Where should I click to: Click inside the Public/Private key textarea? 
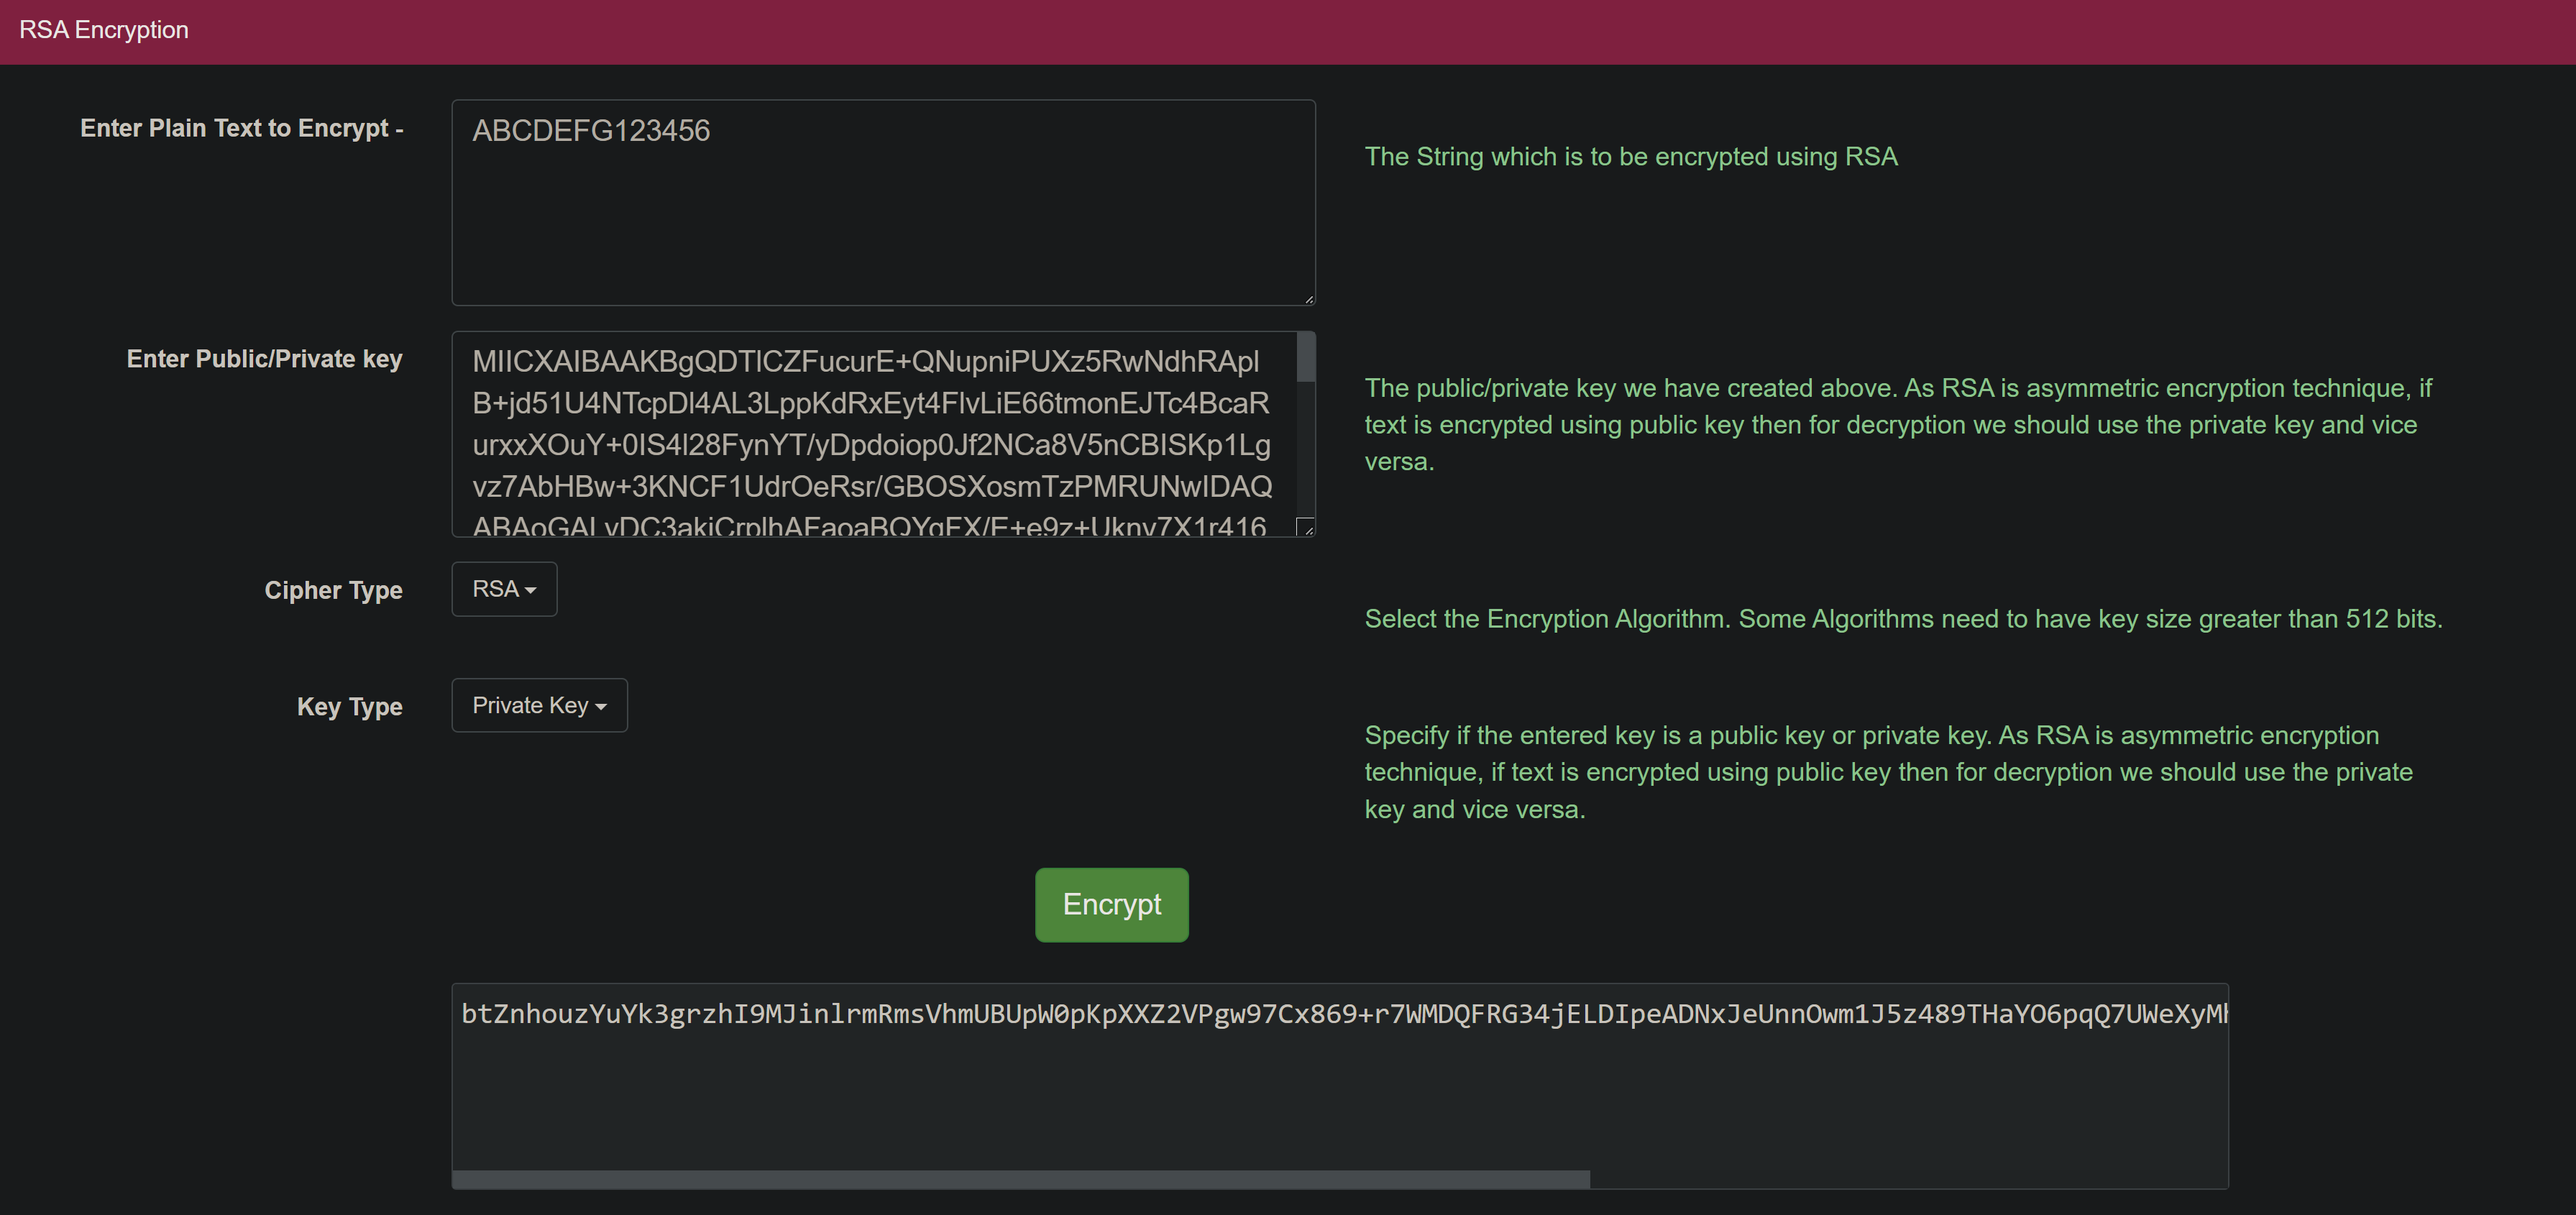(x=870, y=445)
